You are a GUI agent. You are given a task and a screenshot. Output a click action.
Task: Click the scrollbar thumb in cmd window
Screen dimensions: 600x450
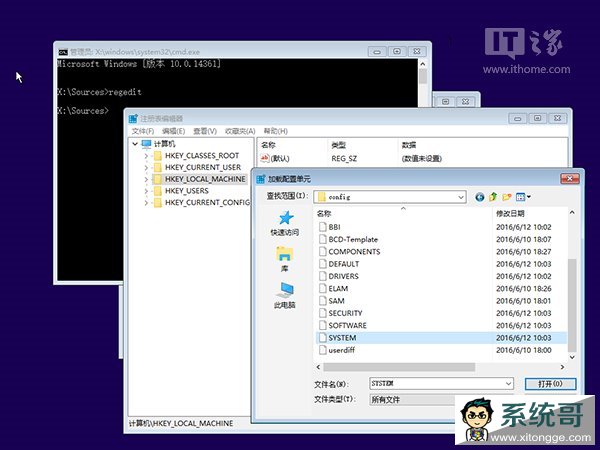(423, 76)
